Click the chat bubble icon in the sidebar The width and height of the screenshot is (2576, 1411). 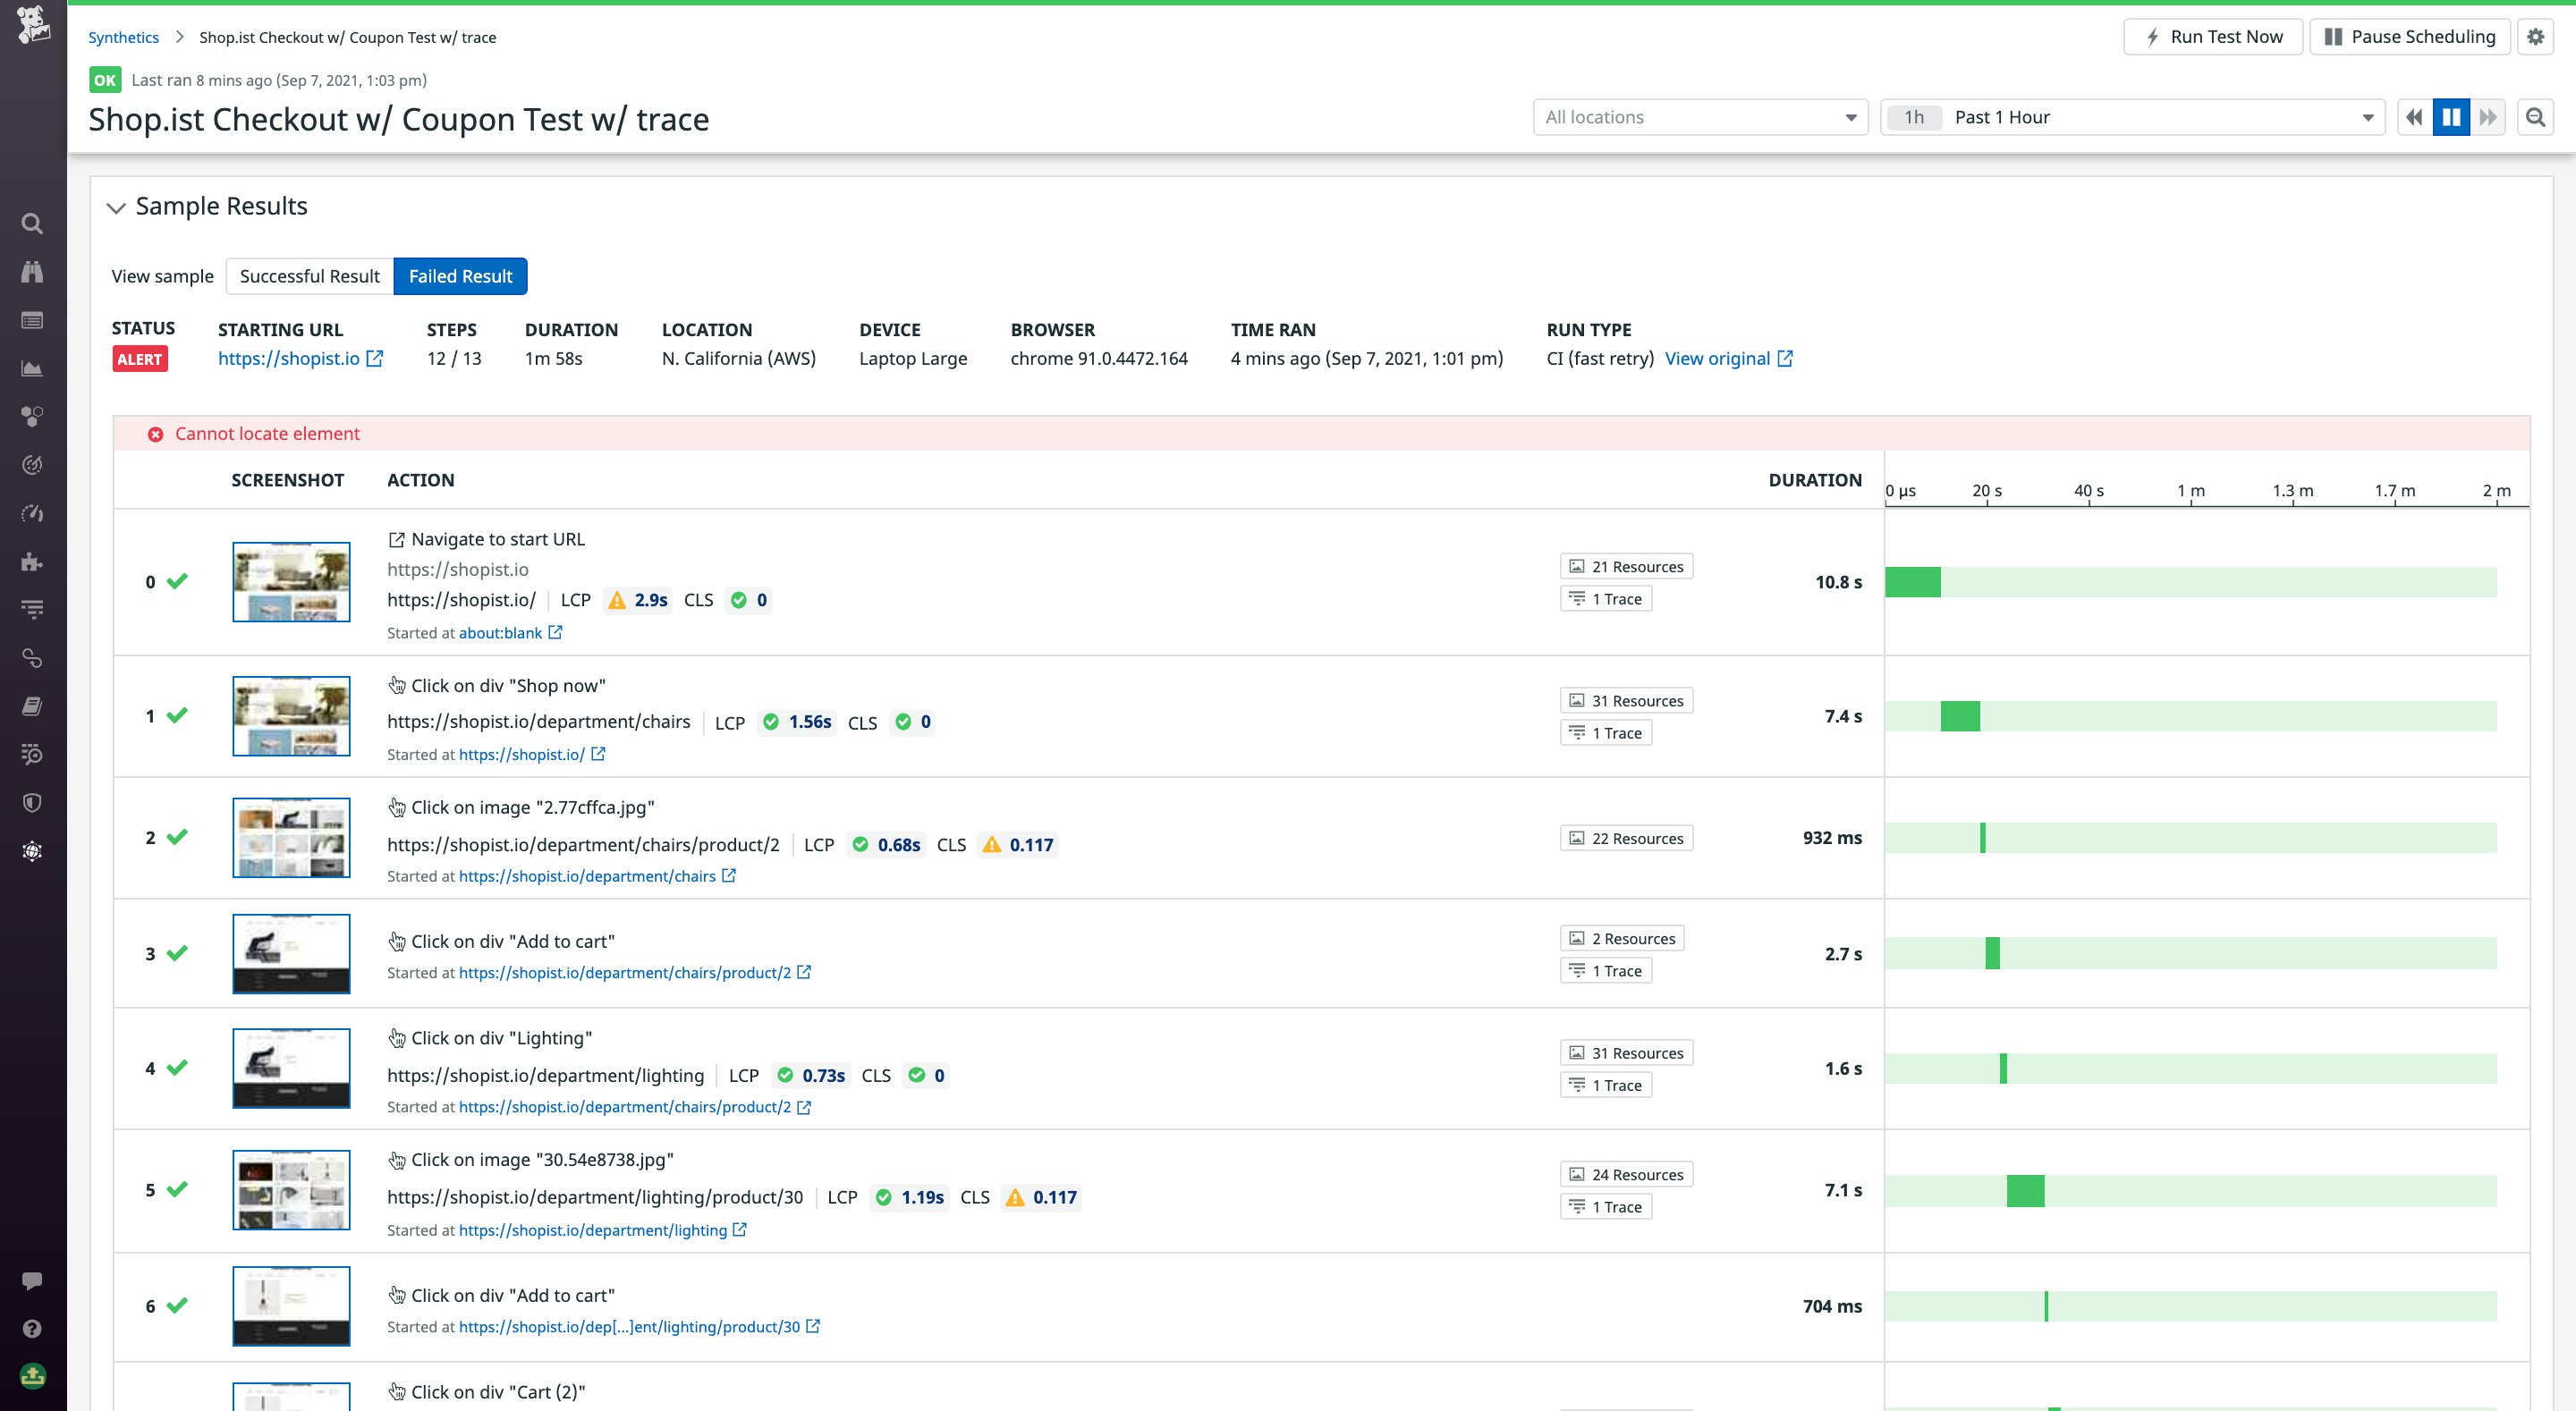click(32, 1281)
